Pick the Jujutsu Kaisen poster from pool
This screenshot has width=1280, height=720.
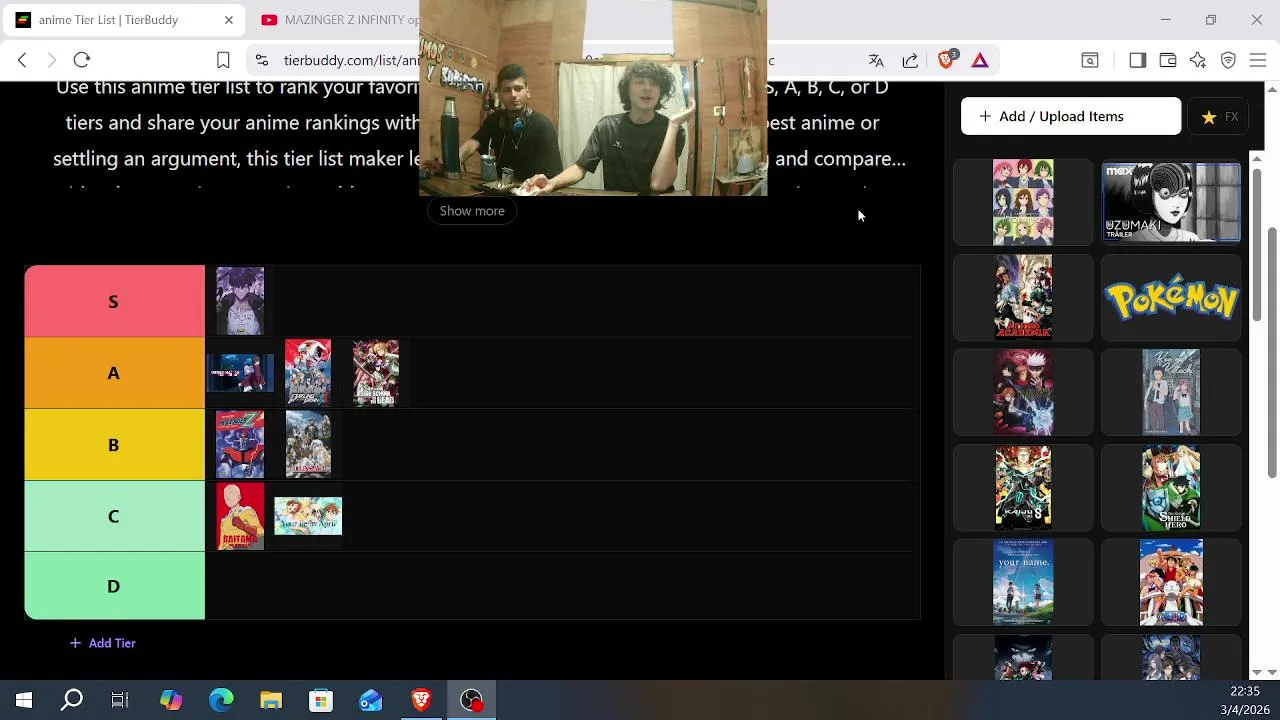click(x=1023, y=392)
